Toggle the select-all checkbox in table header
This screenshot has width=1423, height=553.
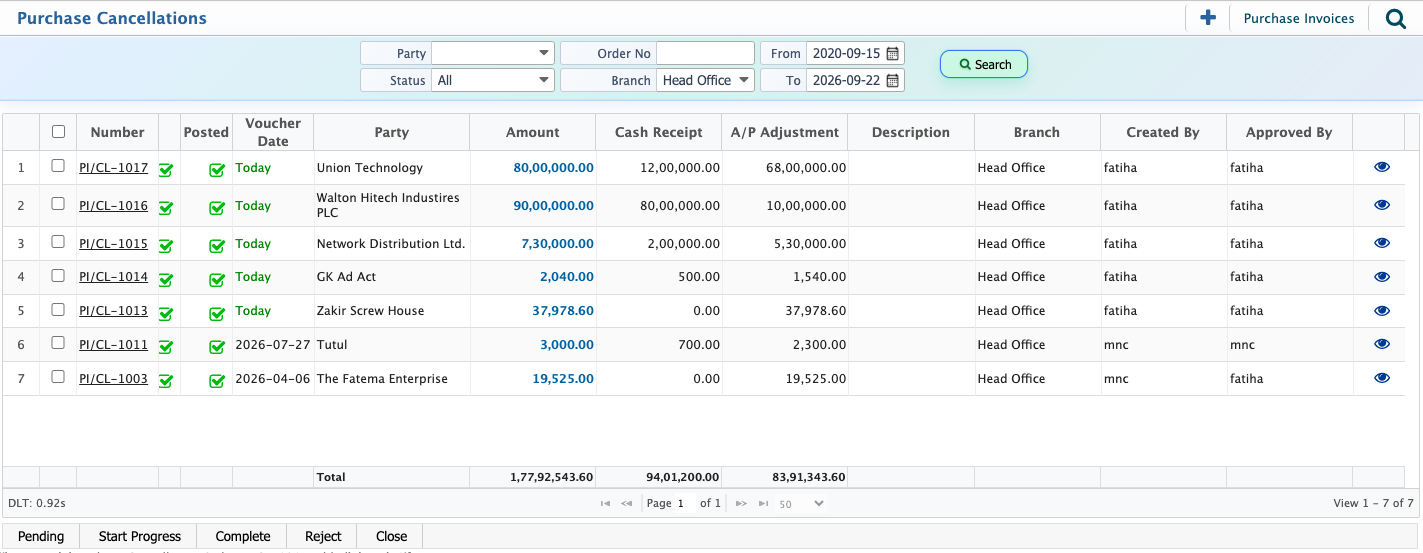click(58, 131)
